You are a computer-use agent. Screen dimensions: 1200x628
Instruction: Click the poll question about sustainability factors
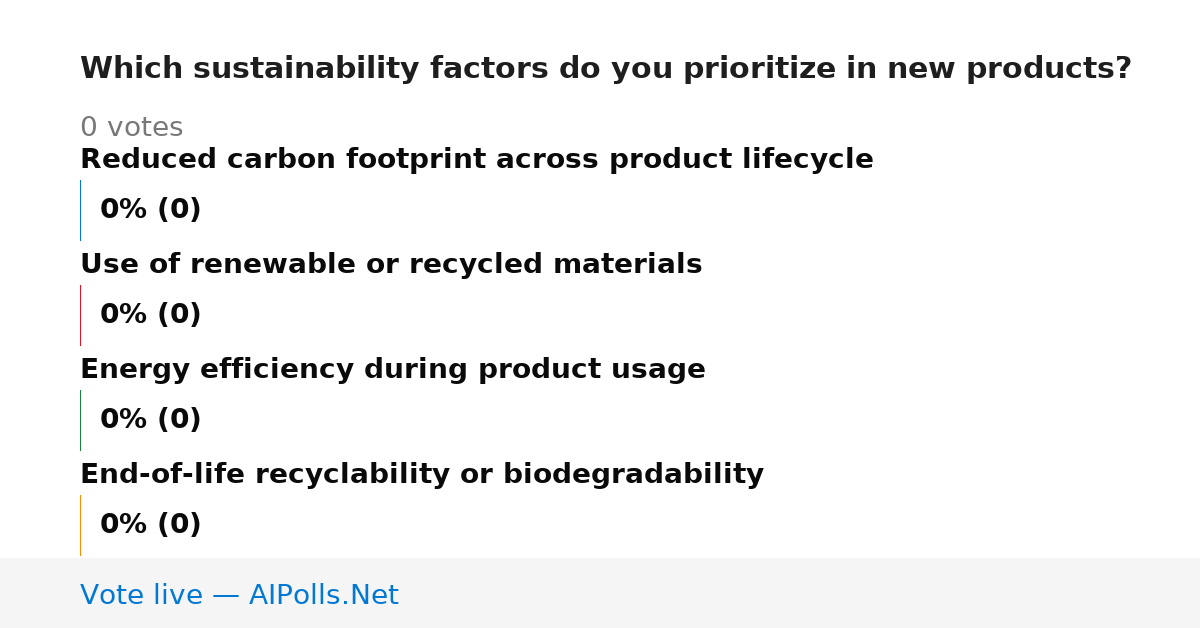606,69
